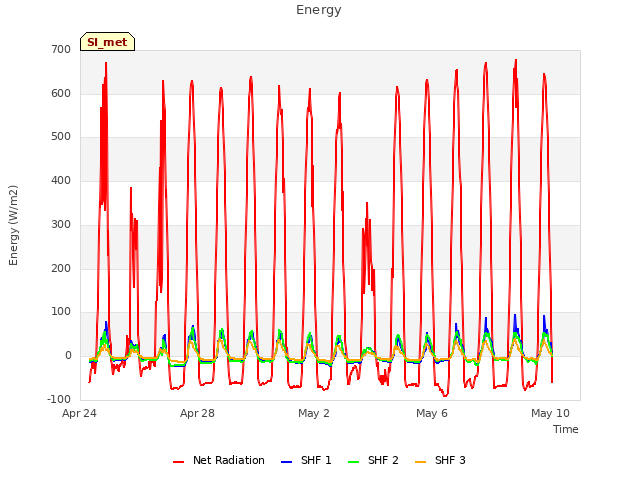Click the 0 y-axis tick label

click(x=68, y=356)
